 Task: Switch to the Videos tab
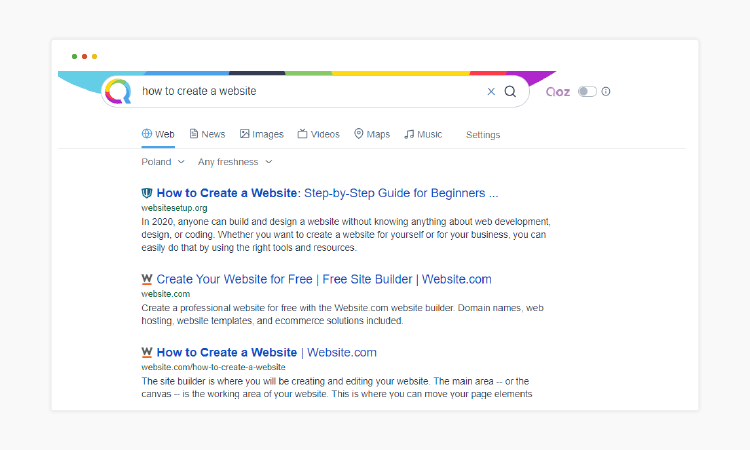click(319, 134)
